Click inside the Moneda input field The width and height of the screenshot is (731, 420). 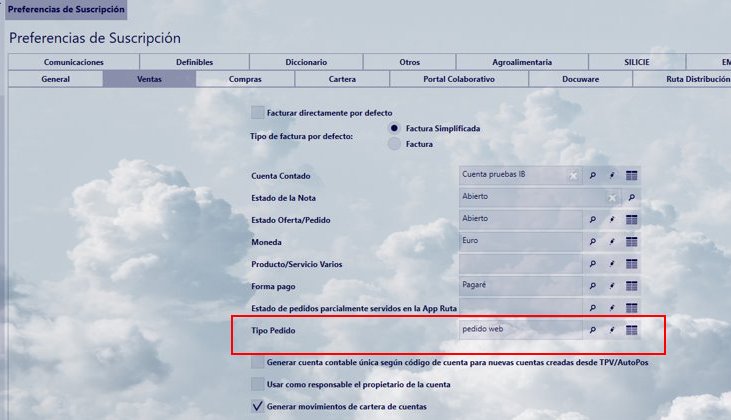click(x=518, y=242)
